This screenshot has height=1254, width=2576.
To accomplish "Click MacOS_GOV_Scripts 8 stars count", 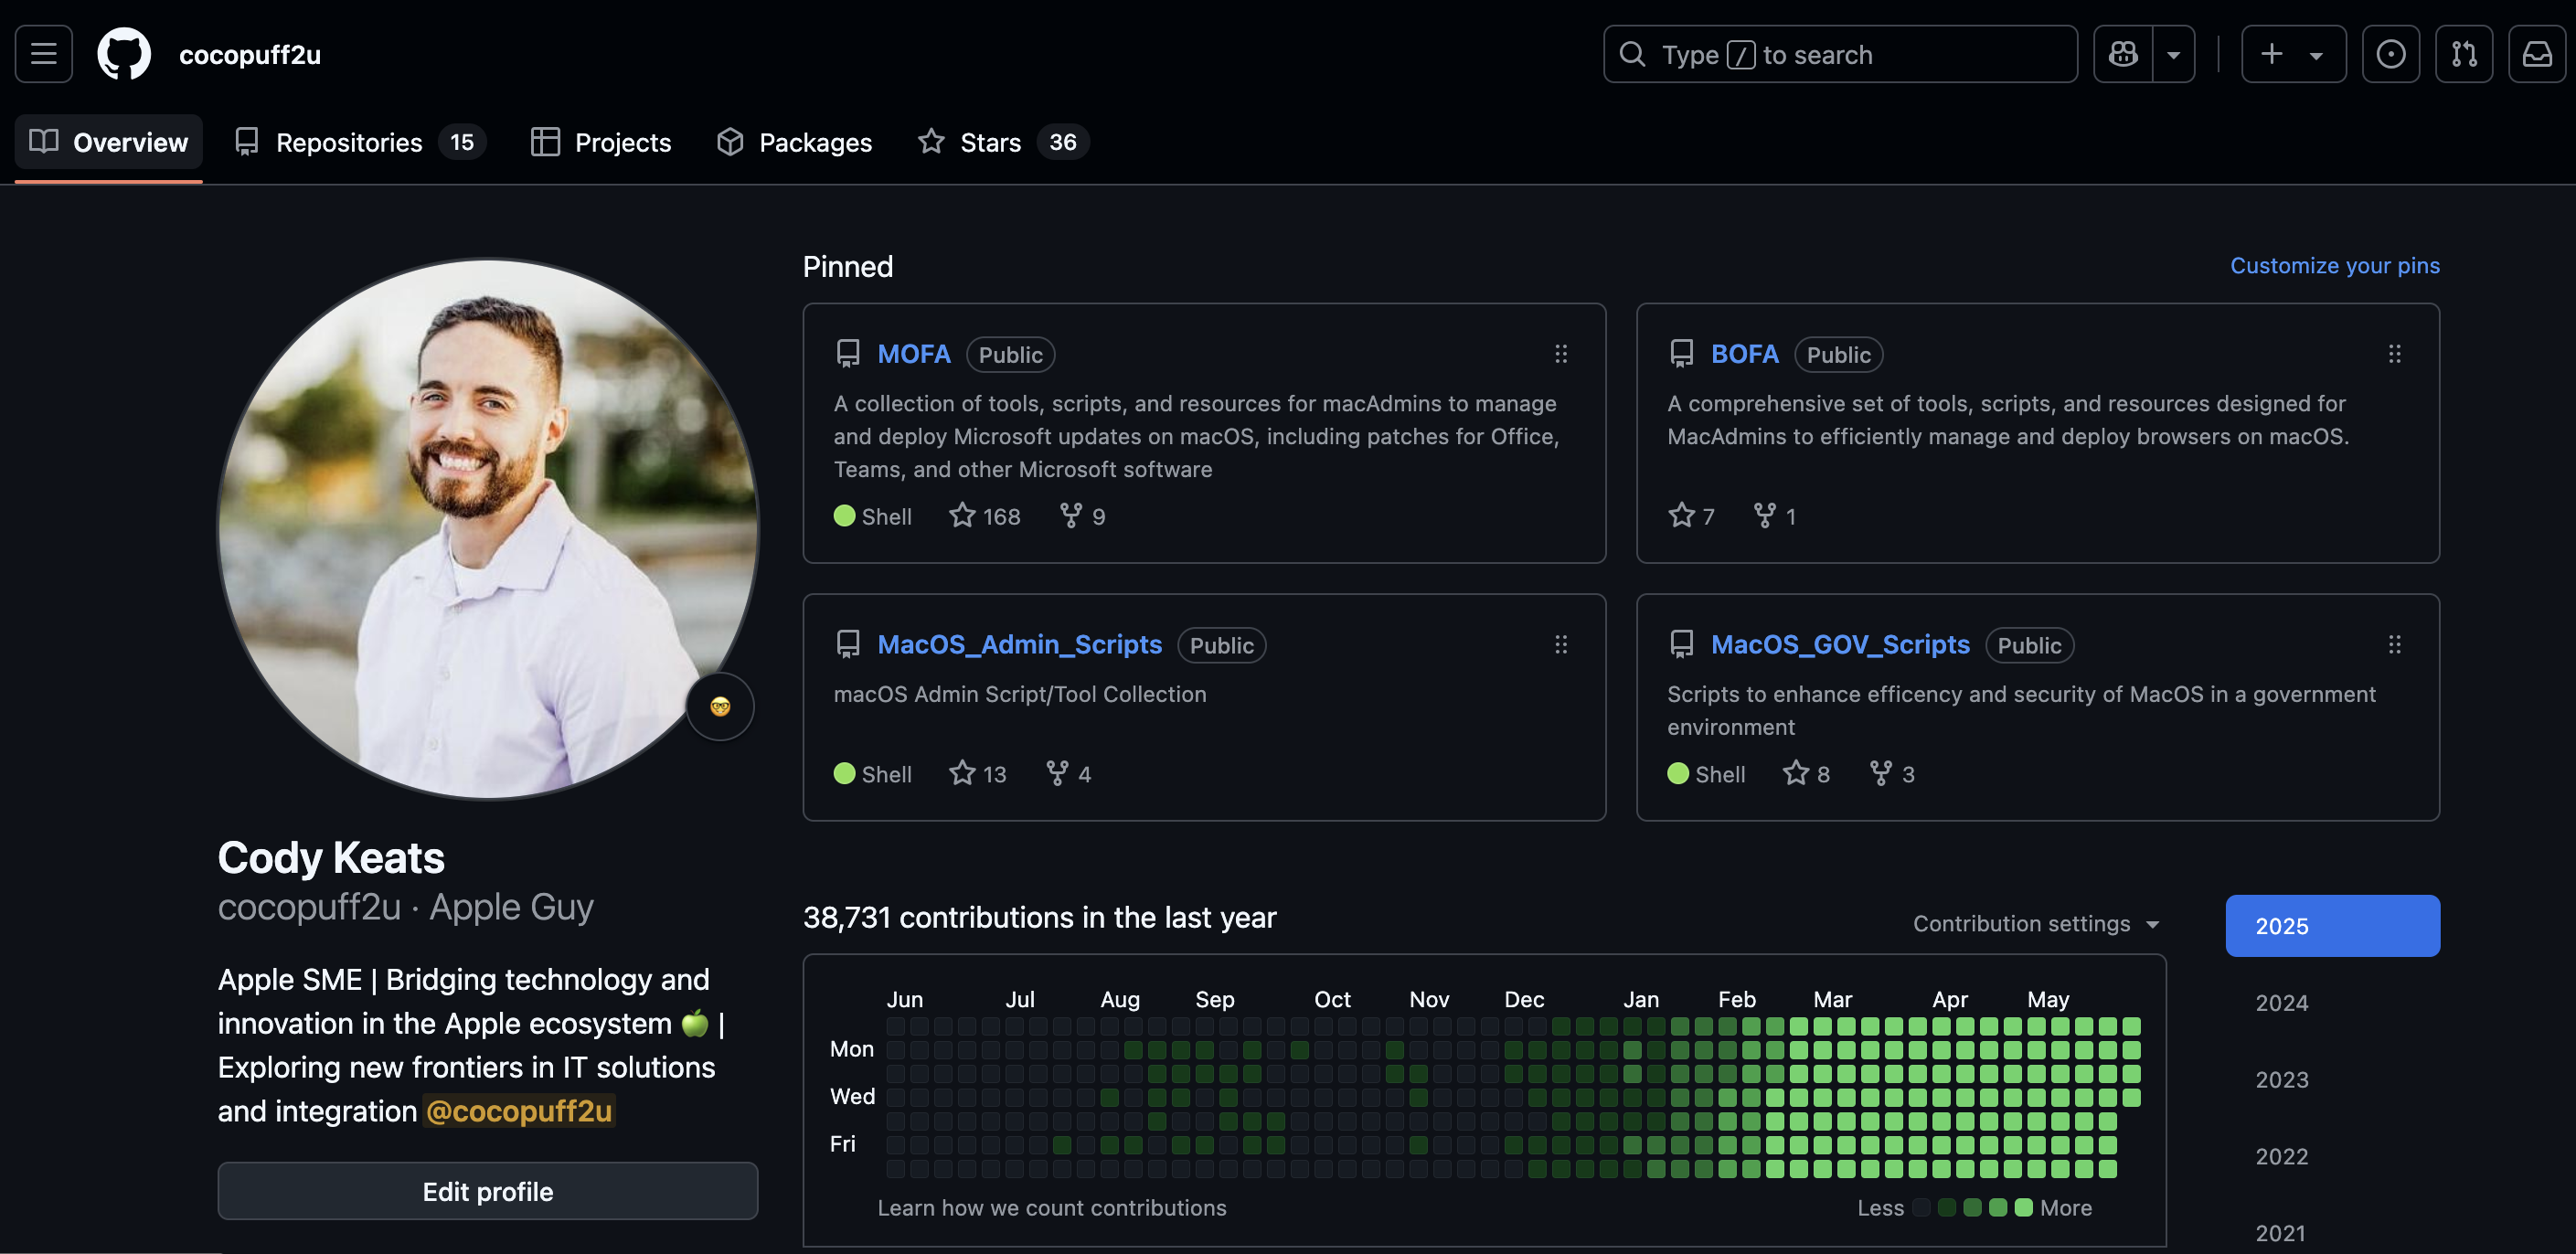I will tap(1807, 774).
